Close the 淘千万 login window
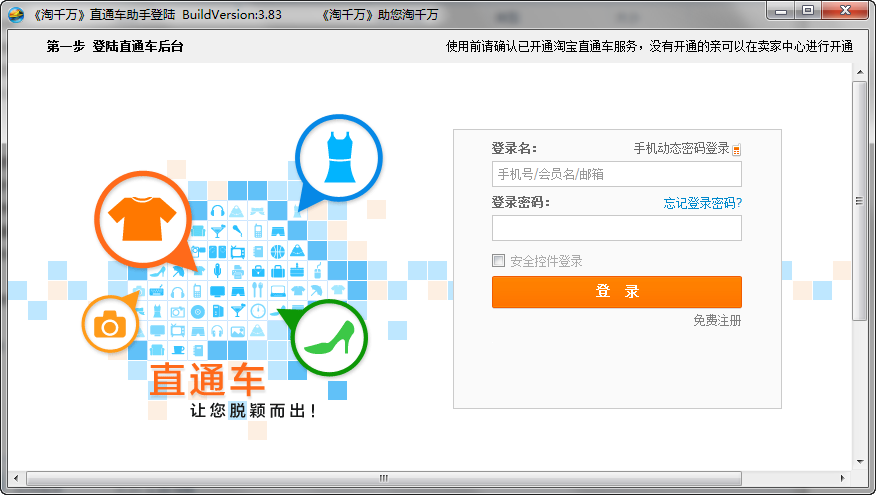The height and width of the screenshot is (495, 876). click(845, 11)
